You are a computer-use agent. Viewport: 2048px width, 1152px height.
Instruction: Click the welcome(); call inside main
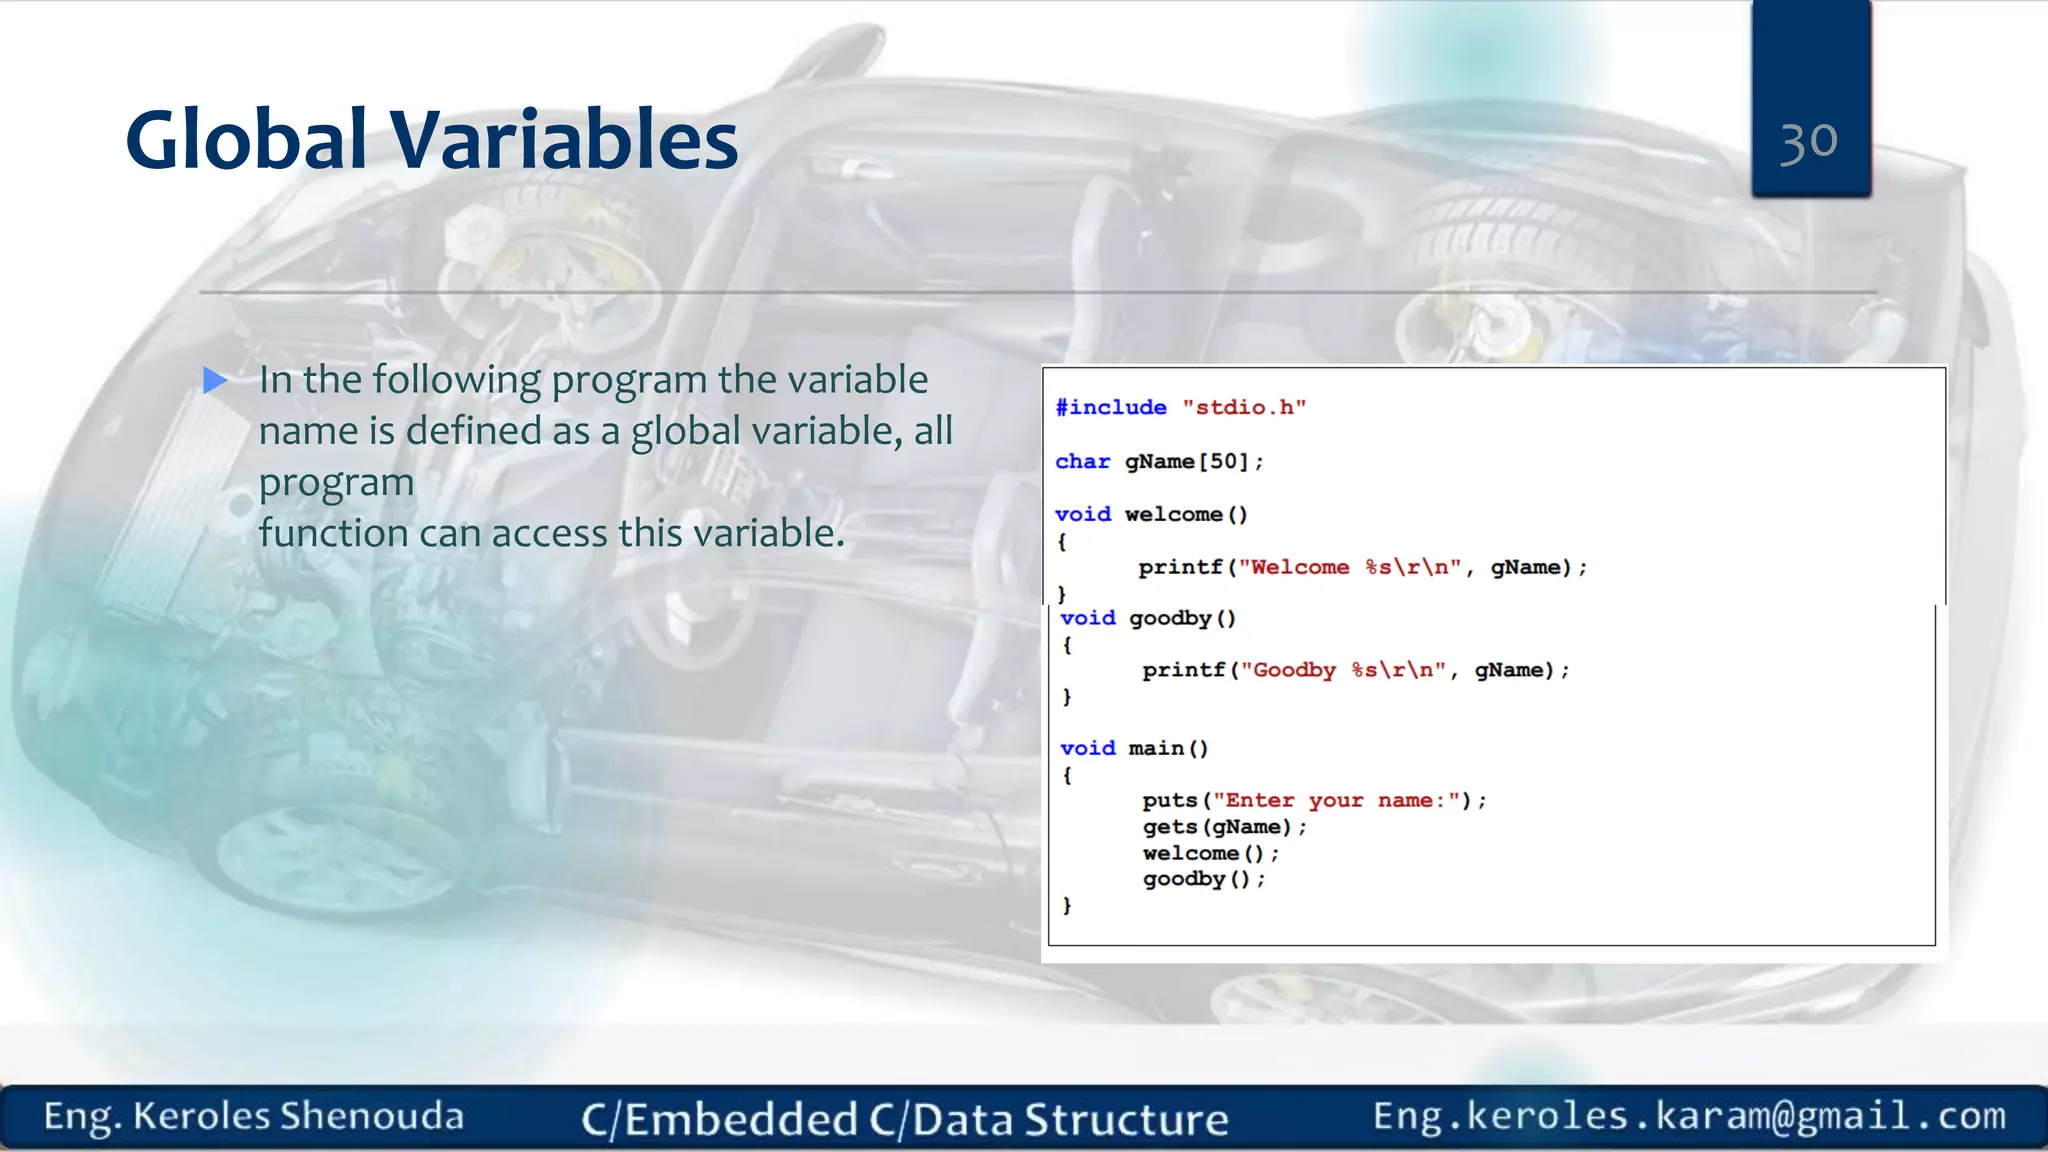[x=1210, y=853]
